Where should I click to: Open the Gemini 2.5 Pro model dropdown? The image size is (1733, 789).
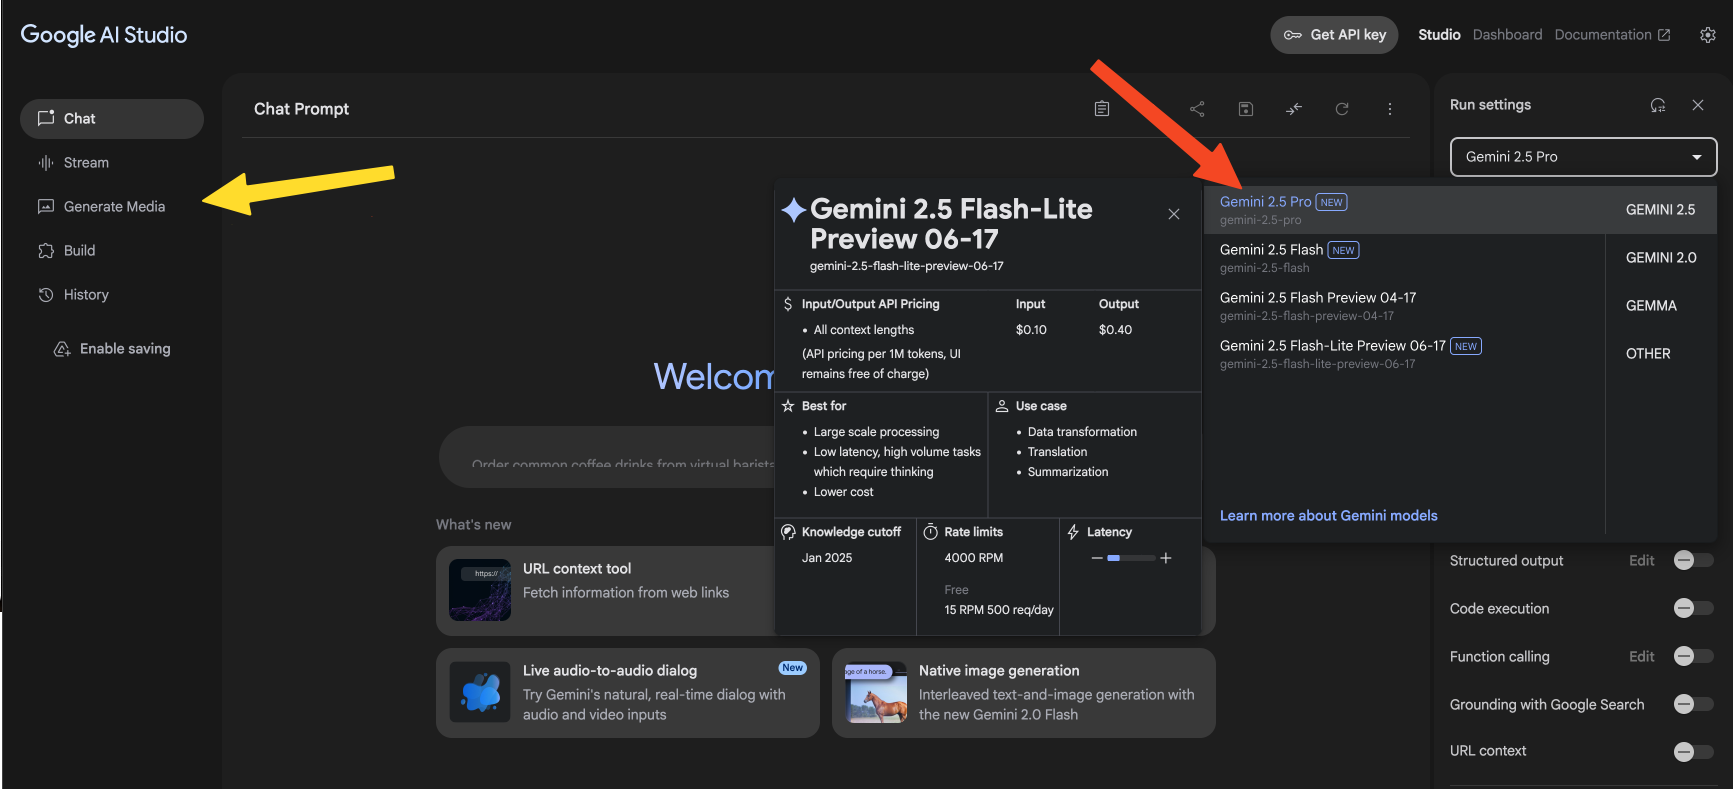(x=1583, y=157)
